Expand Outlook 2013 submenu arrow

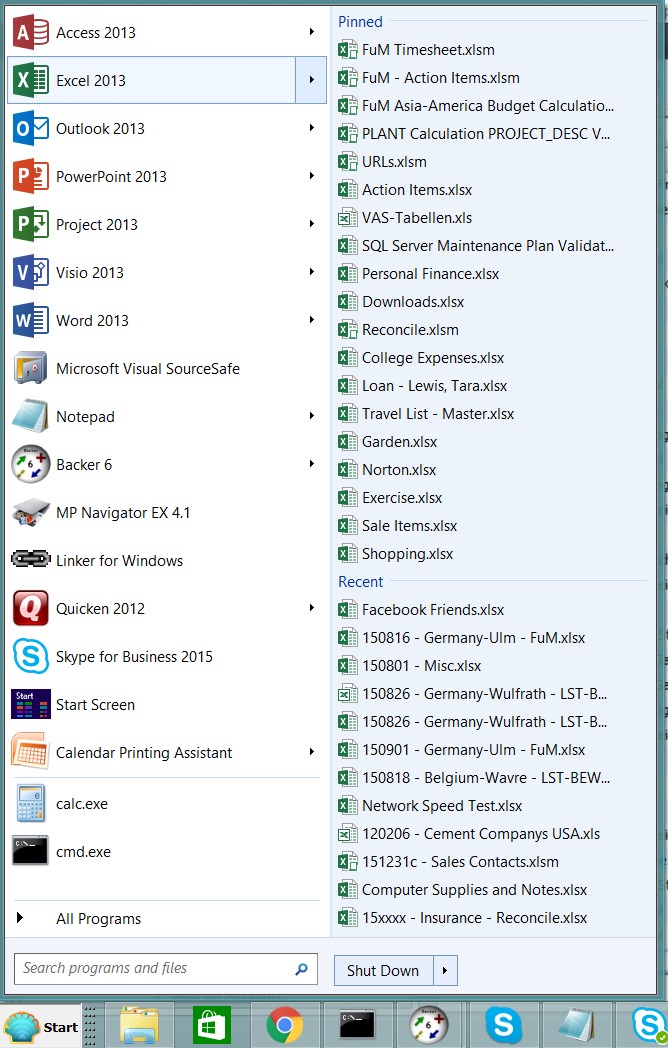(312, 128)
